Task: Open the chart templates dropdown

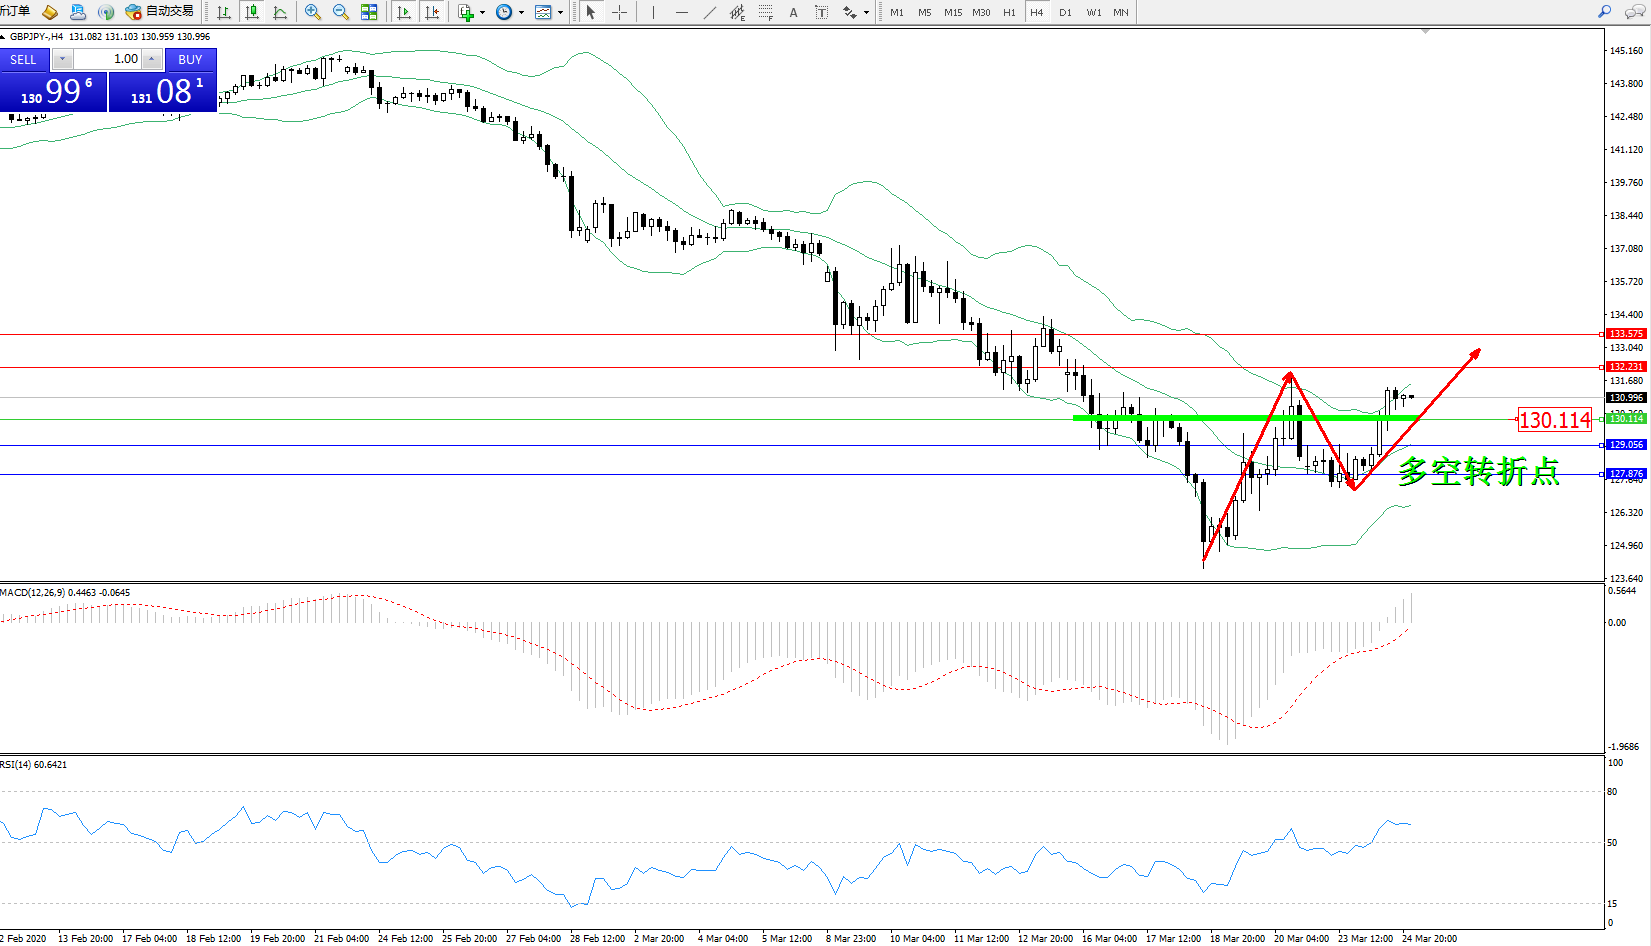Action: [x=560, y=13]
